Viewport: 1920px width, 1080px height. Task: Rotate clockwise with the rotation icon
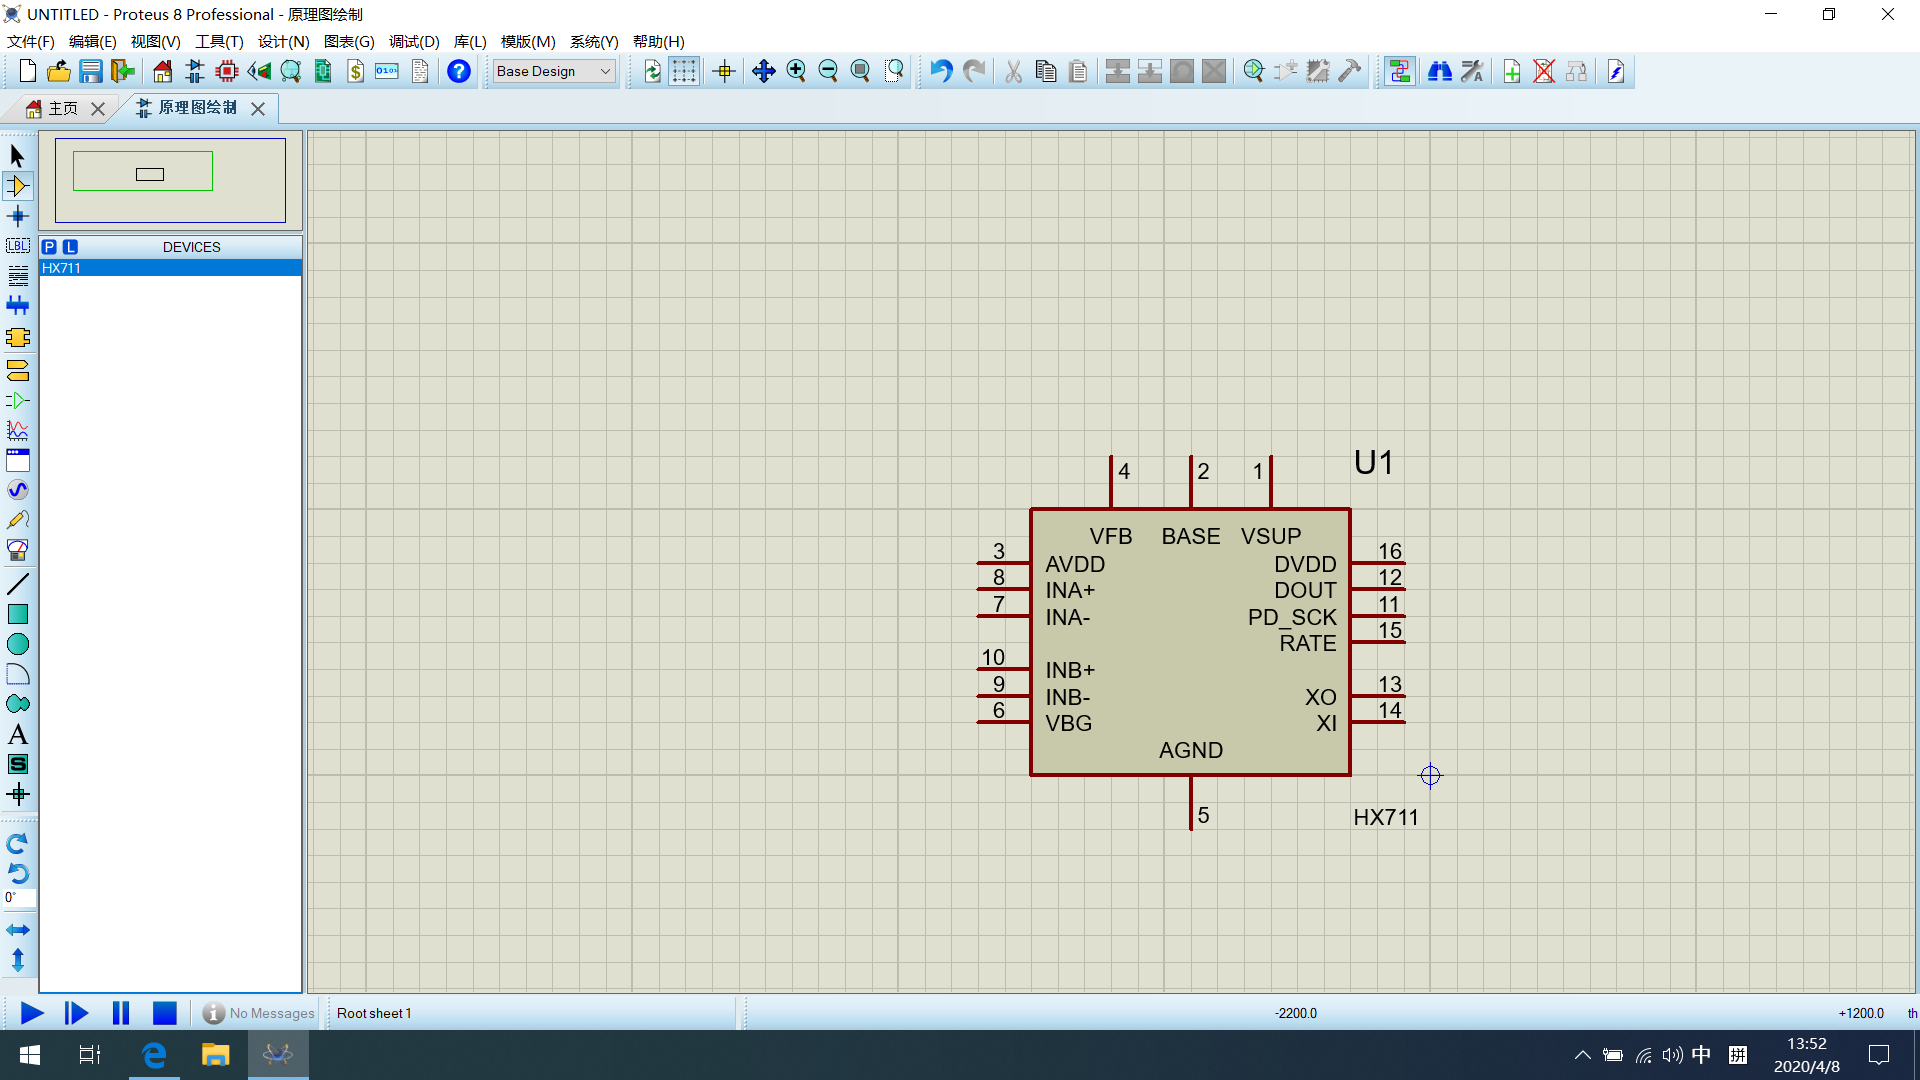18,844
